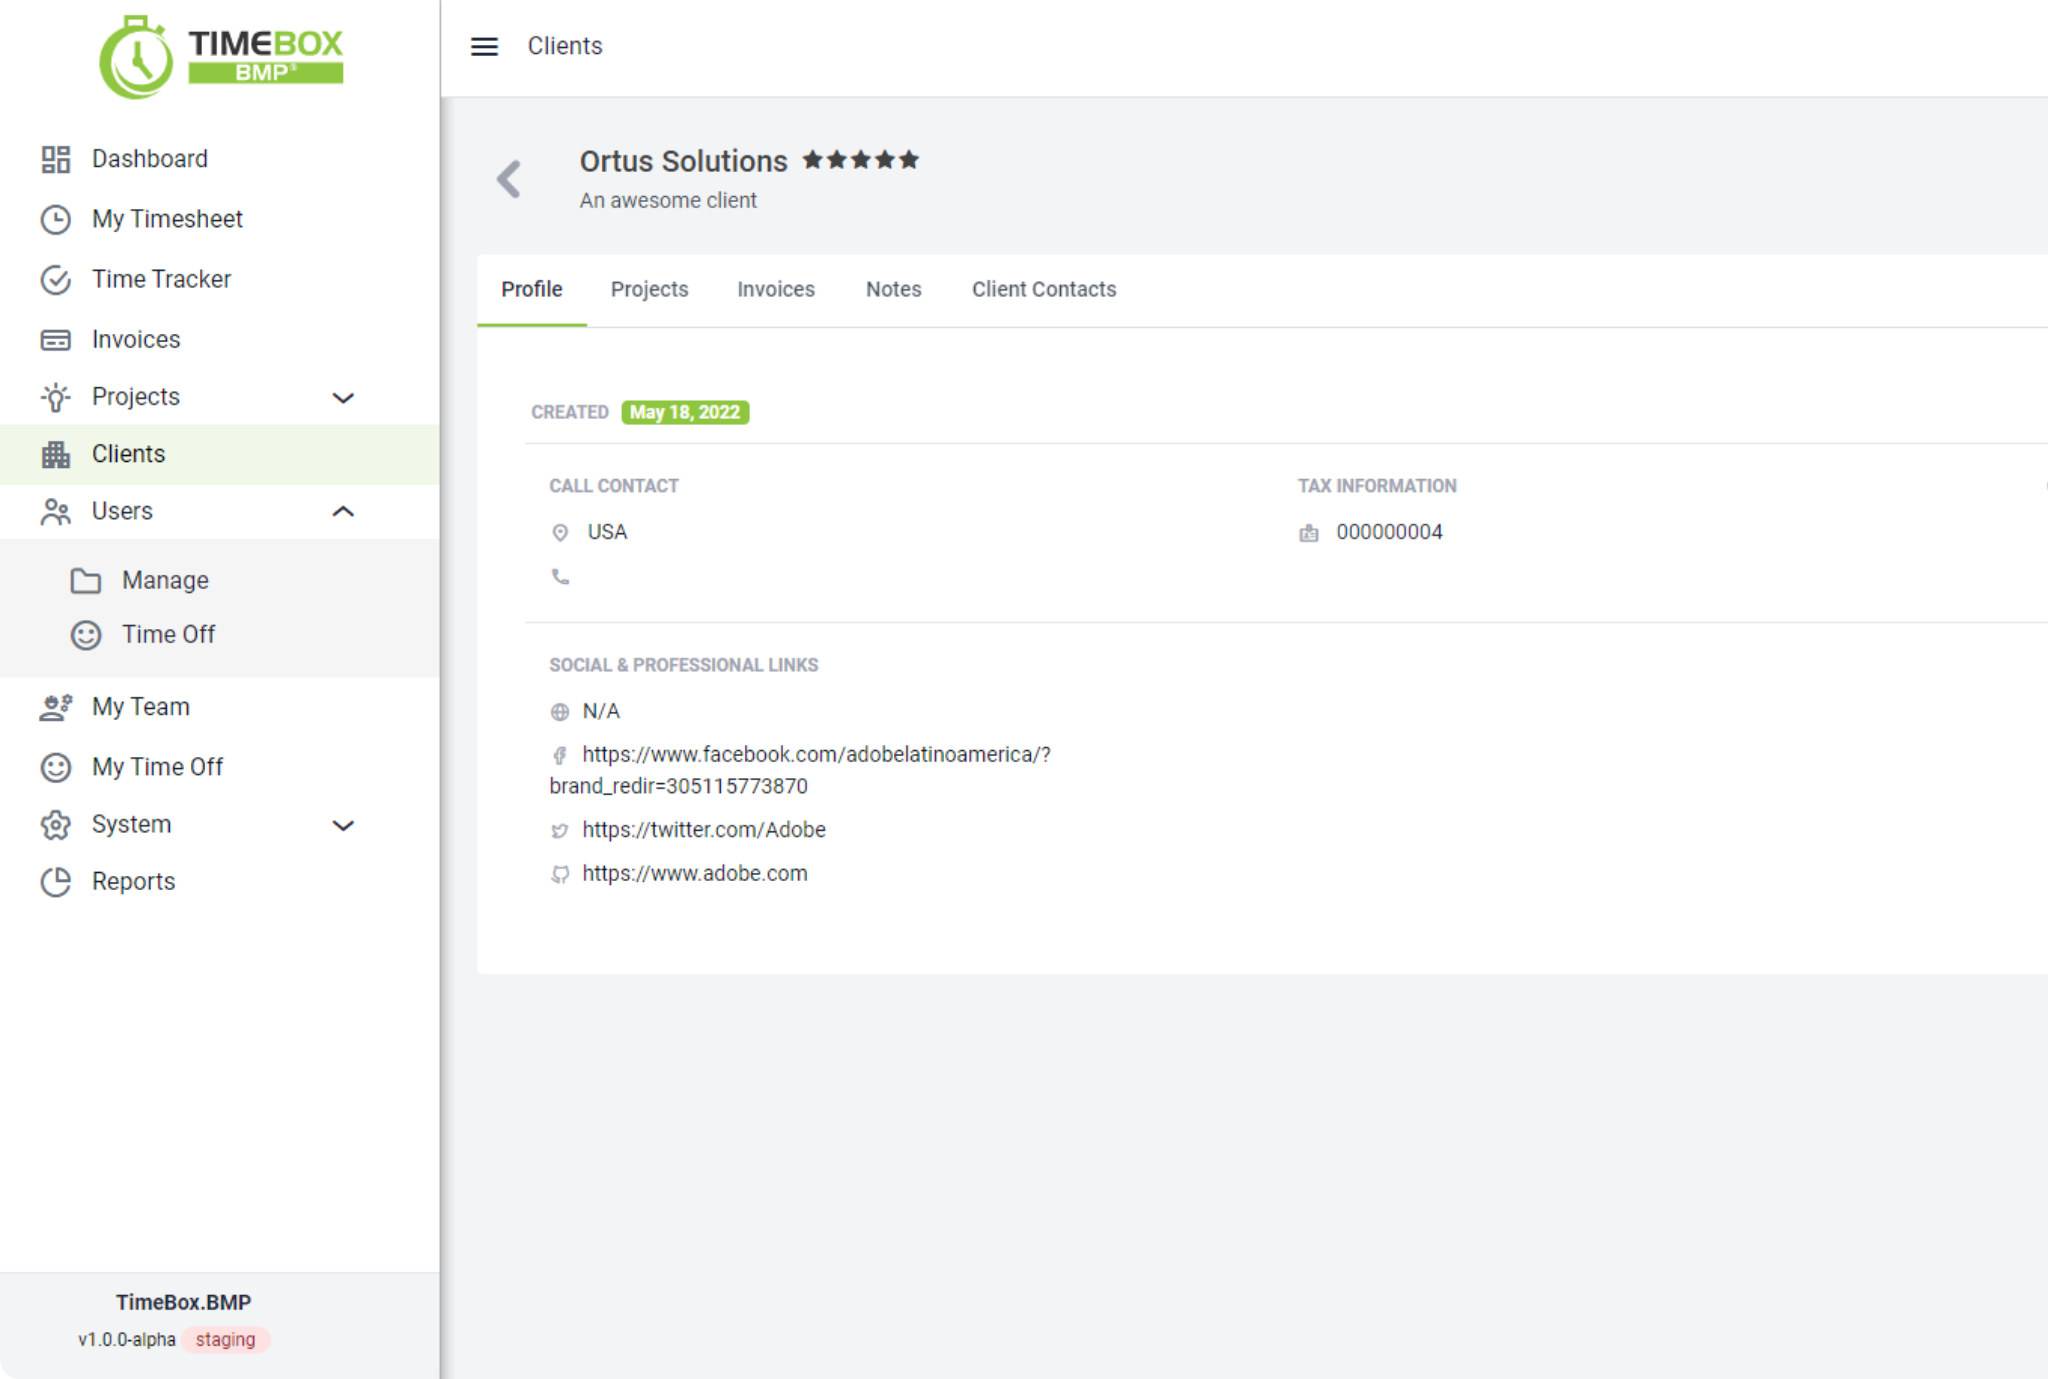Image resolution: width=2048 pixels, height=1379 pixels.
Task: Open the Notes tab
Action: (894, 290)
